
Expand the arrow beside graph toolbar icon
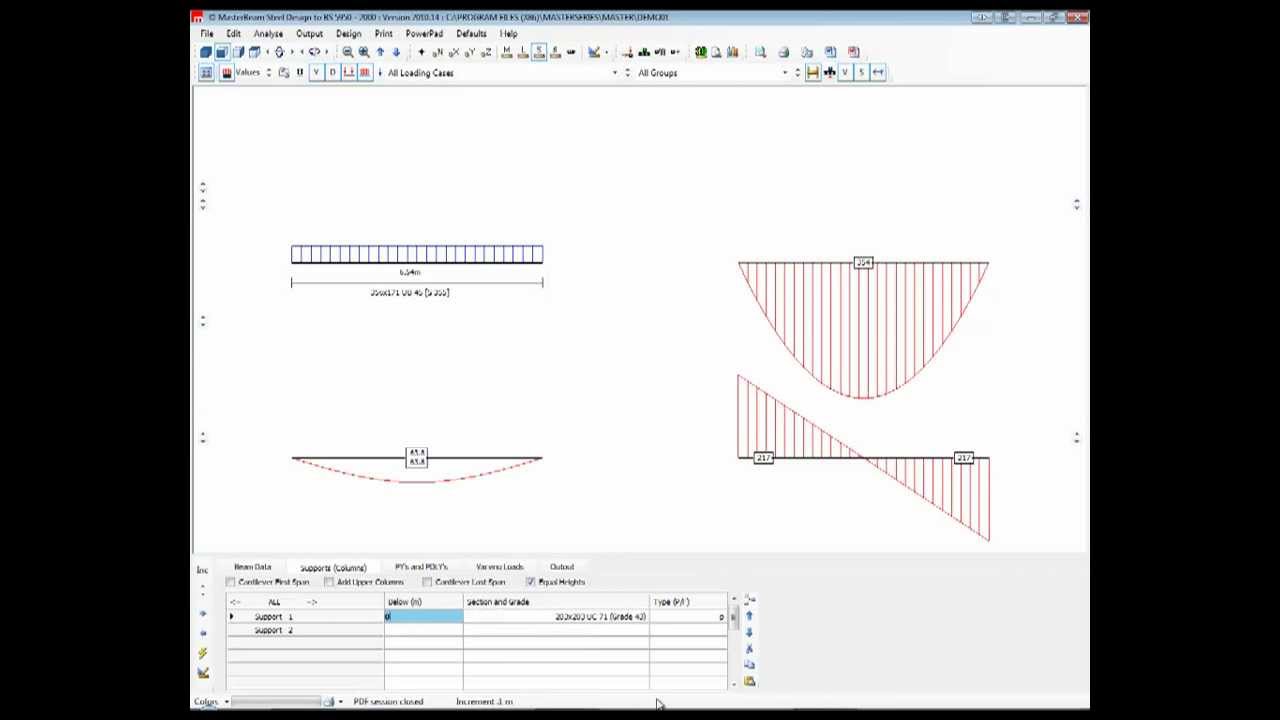point(607,52)
